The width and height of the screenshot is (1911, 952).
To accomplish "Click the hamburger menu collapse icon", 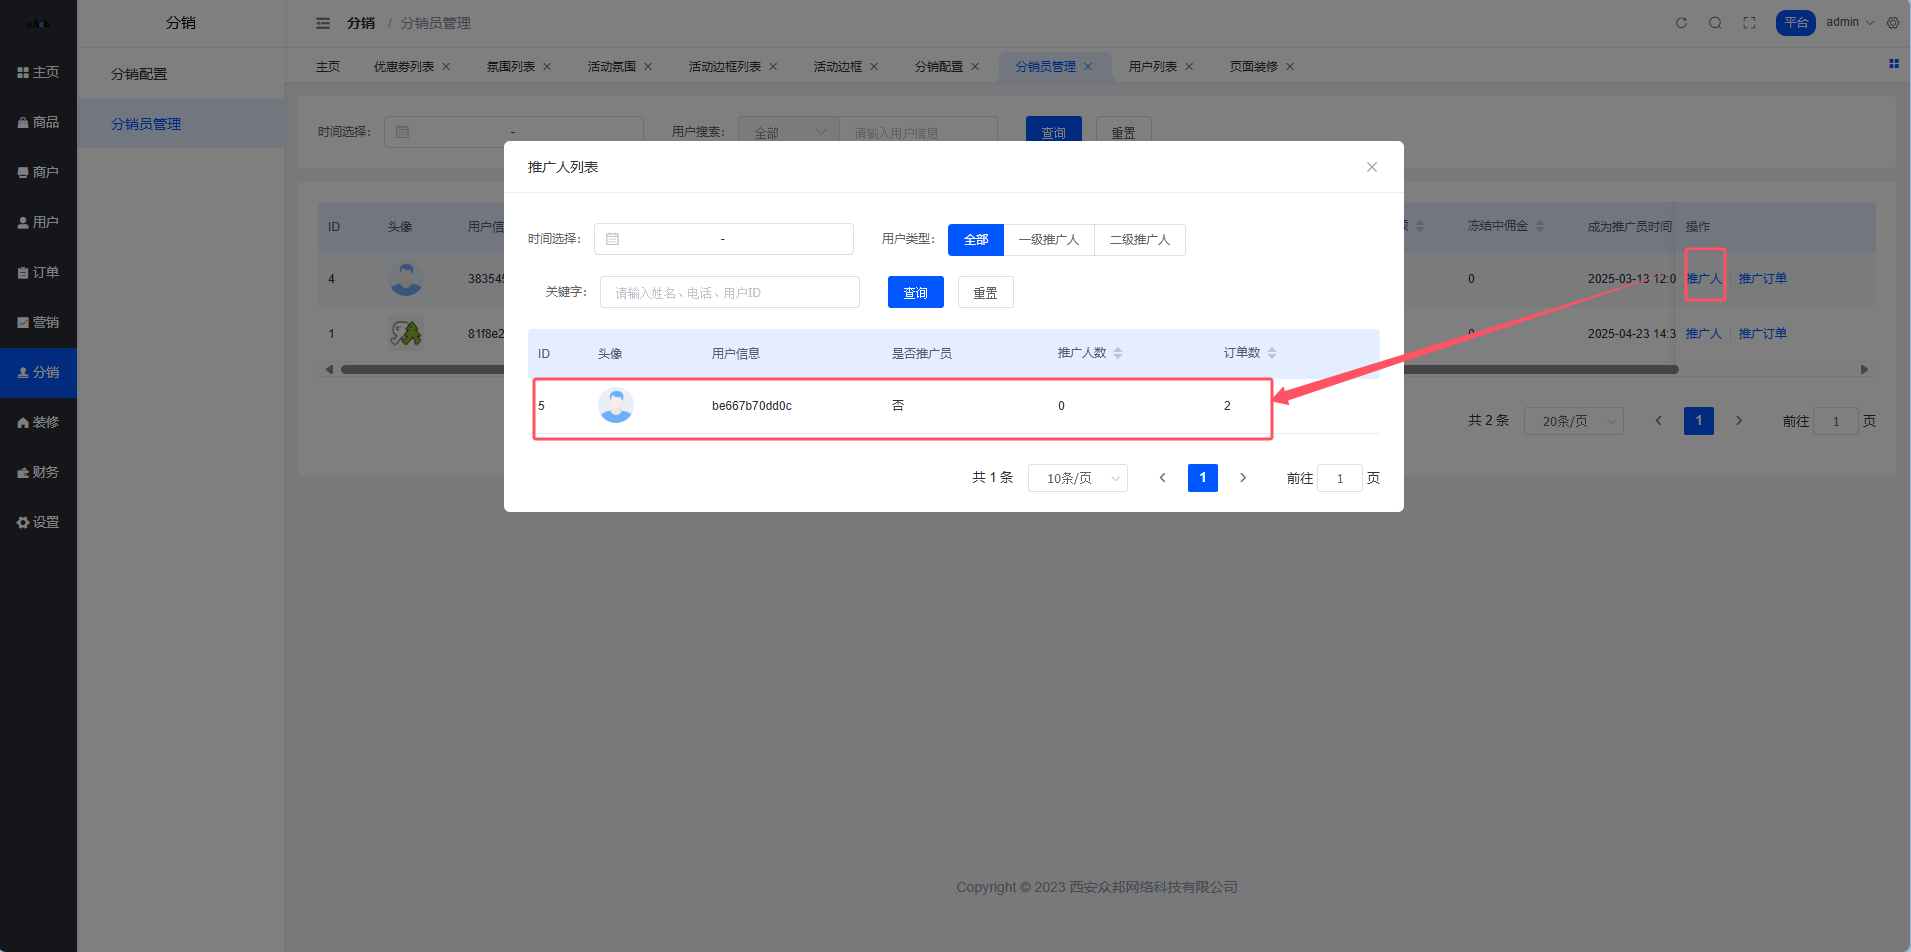I will point(323,23).
